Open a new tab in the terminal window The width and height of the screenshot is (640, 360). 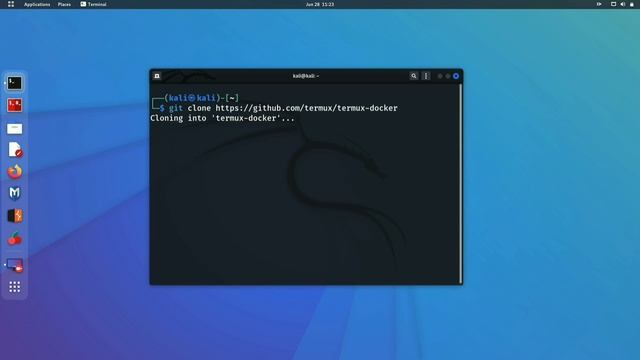[157, 76]
